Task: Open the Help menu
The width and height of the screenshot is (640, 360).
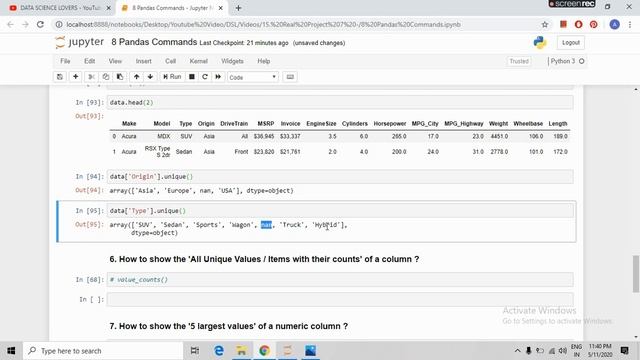Action: (264, 61)
